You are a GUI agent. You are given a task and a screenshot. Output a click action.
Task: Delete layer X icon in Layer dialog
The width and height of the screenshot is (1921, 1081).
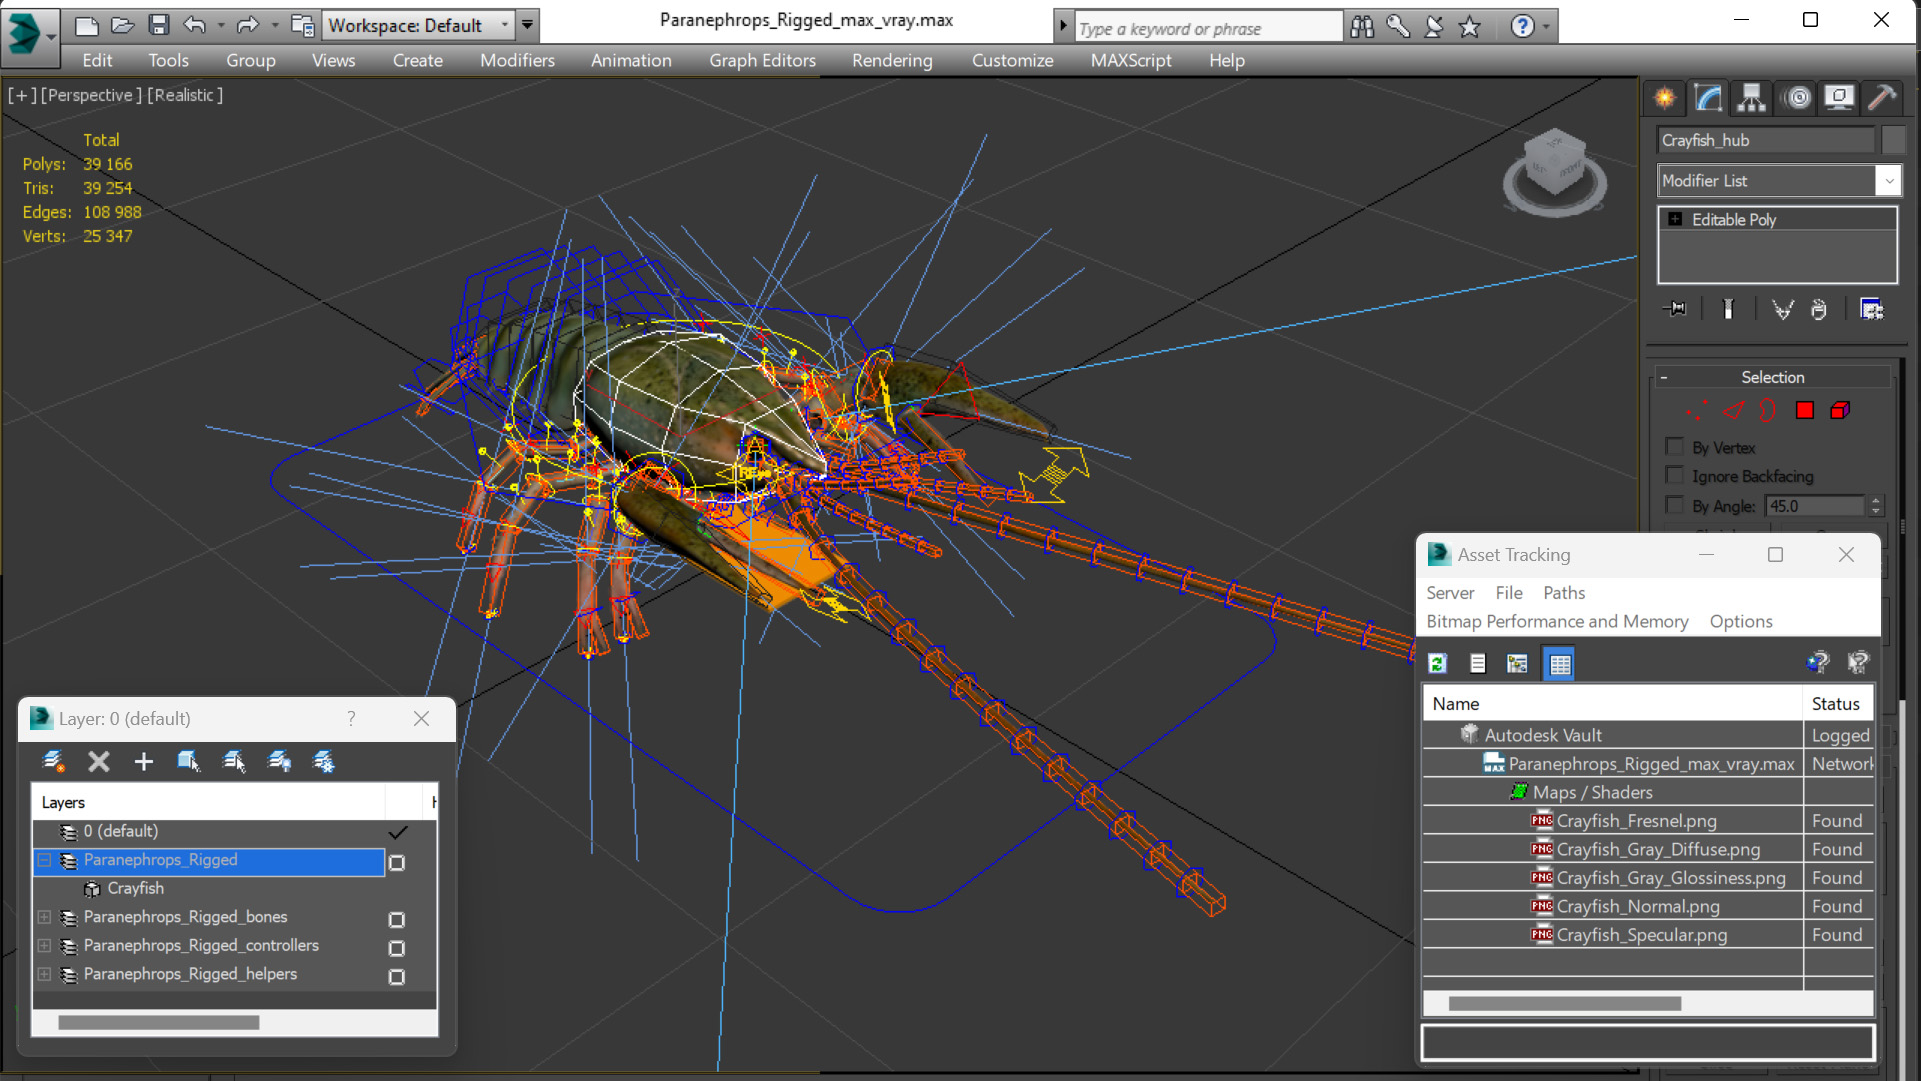(99, 762)
